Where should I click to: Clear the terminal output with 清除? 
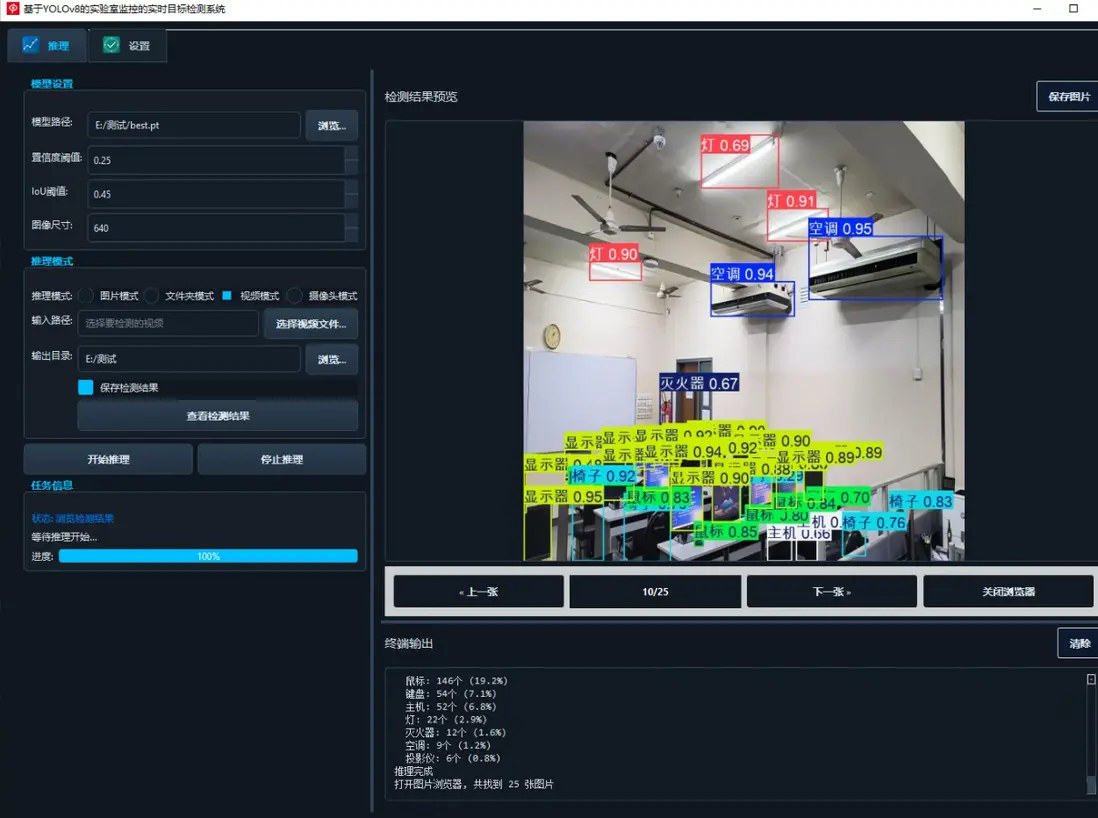coord(1079,644)
